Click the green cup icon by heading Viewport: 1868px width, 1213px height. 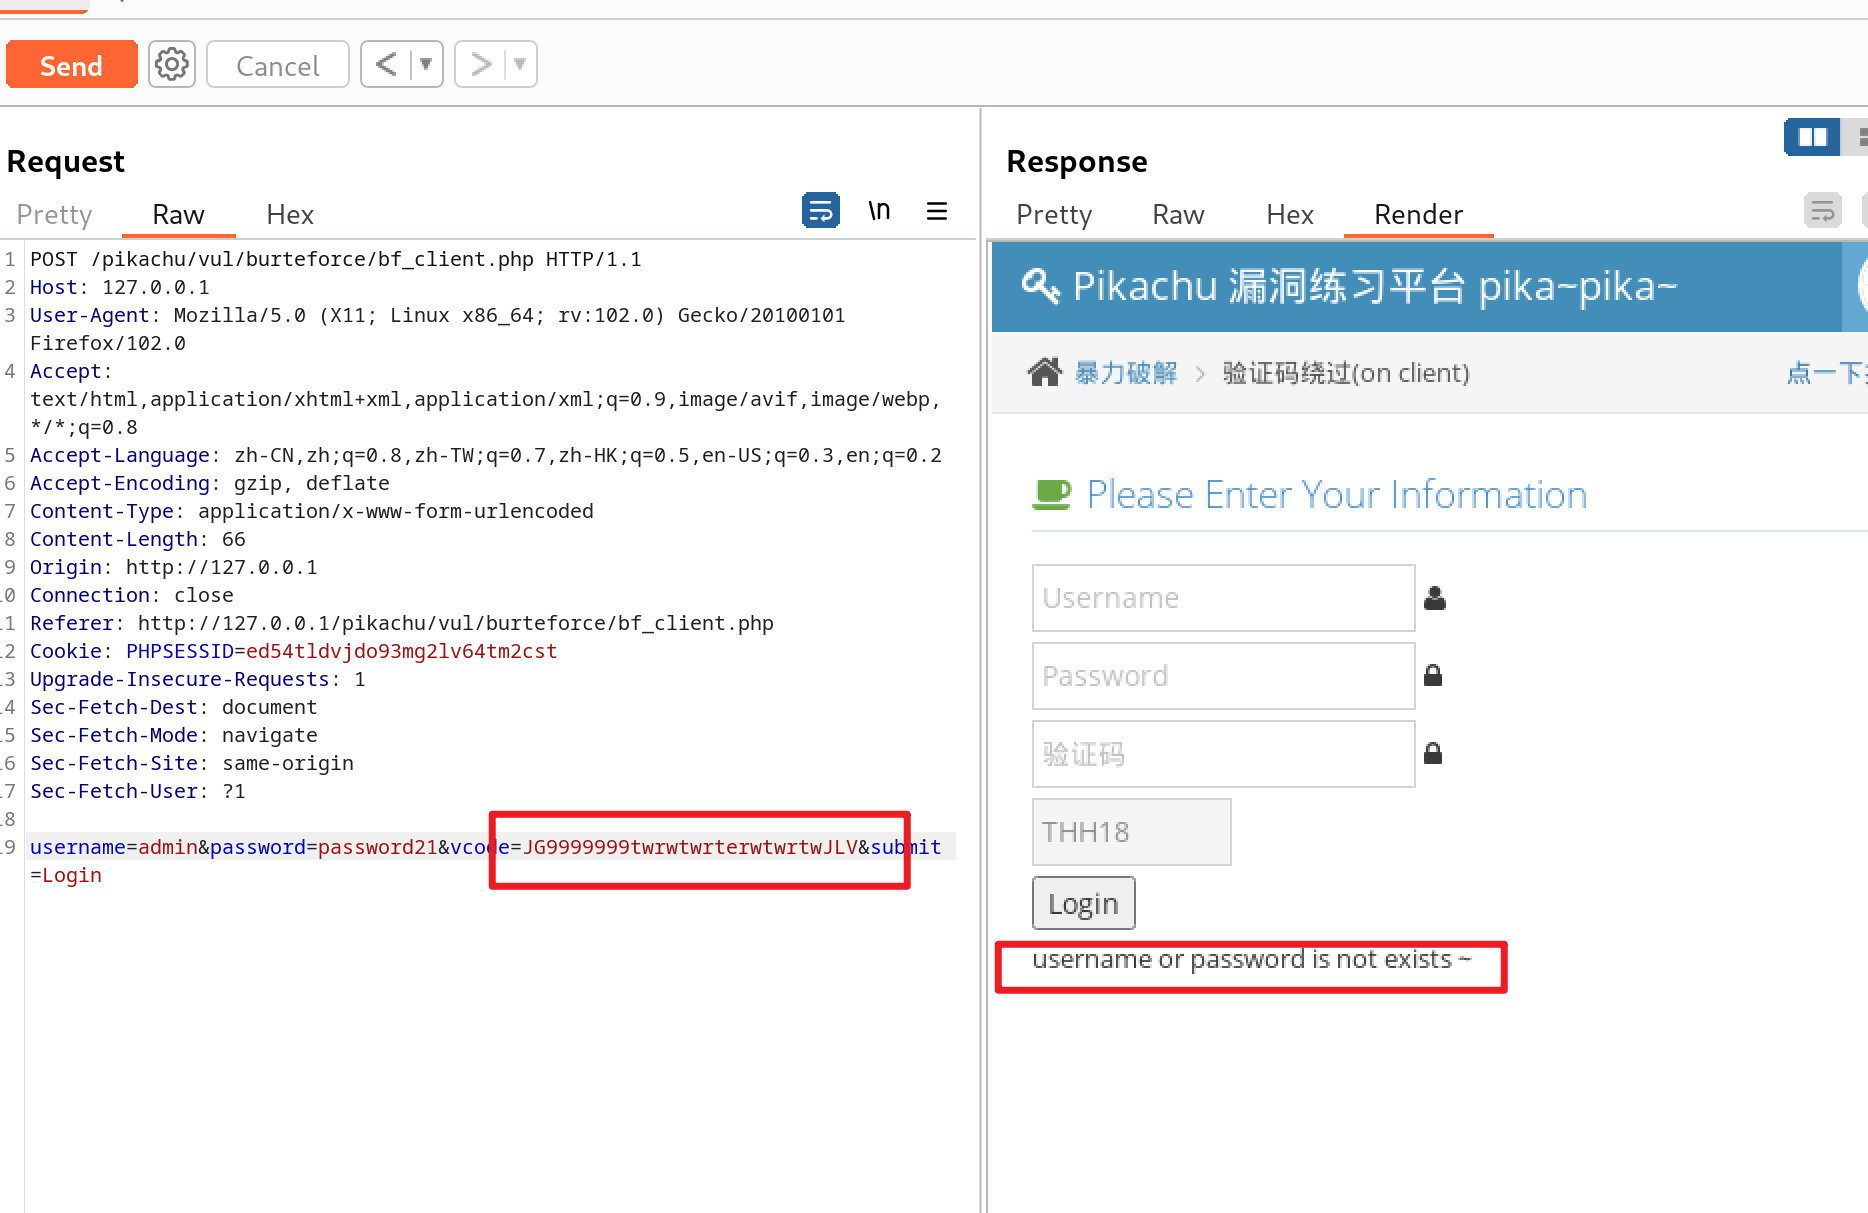[1051, 494]
